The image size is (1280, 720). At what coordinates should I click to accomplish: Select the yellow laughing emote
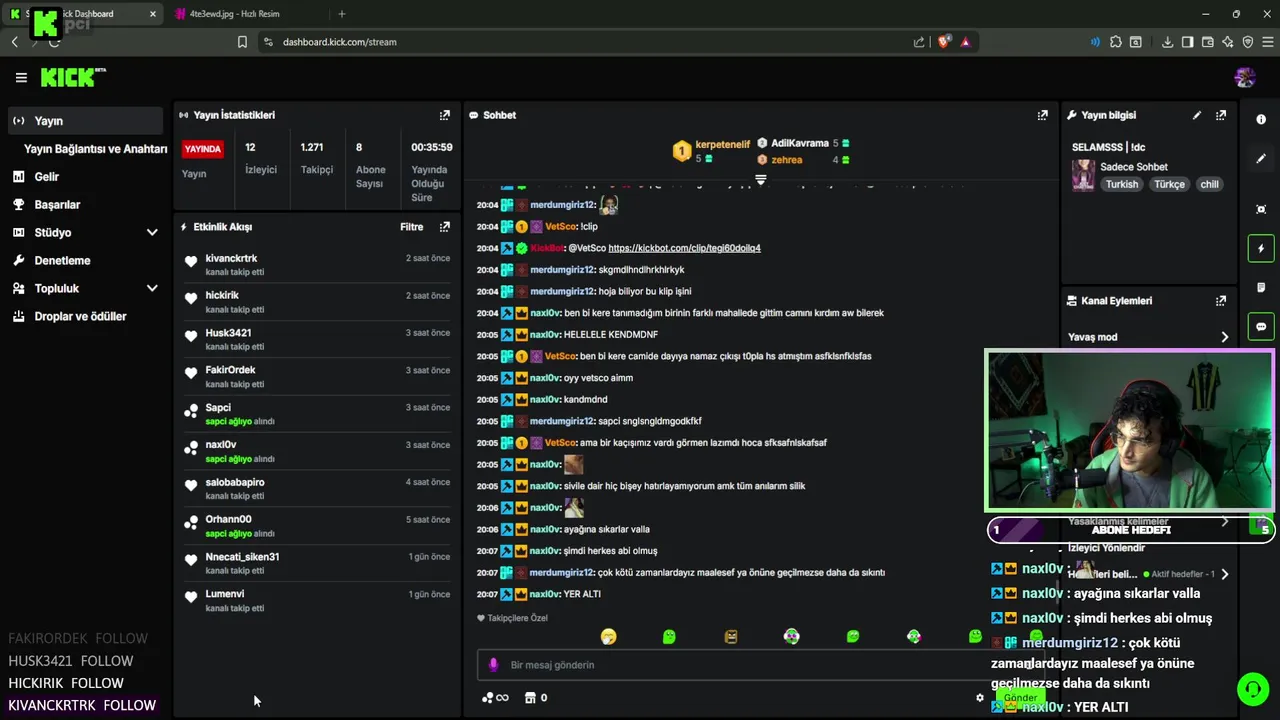pos(608,636)
